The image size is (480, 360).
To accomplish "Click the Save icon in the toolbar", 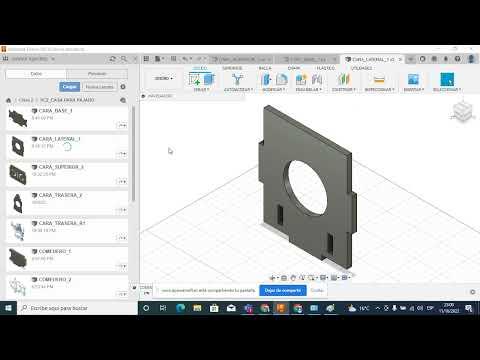I will tap(173, 59).
